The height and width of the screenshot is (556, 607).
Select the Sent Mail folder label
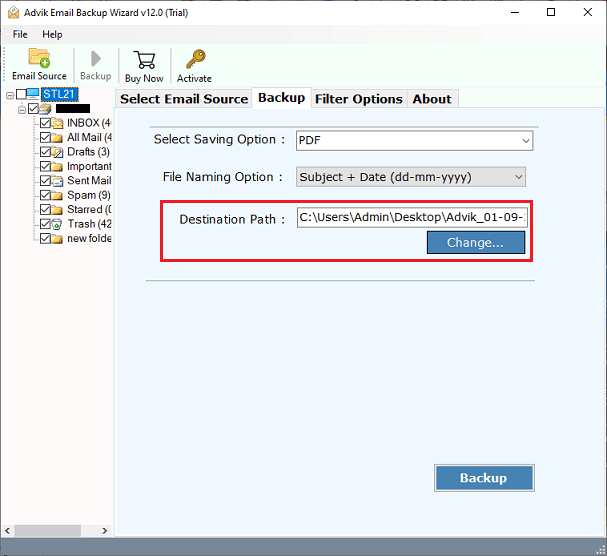pos(89,181)
